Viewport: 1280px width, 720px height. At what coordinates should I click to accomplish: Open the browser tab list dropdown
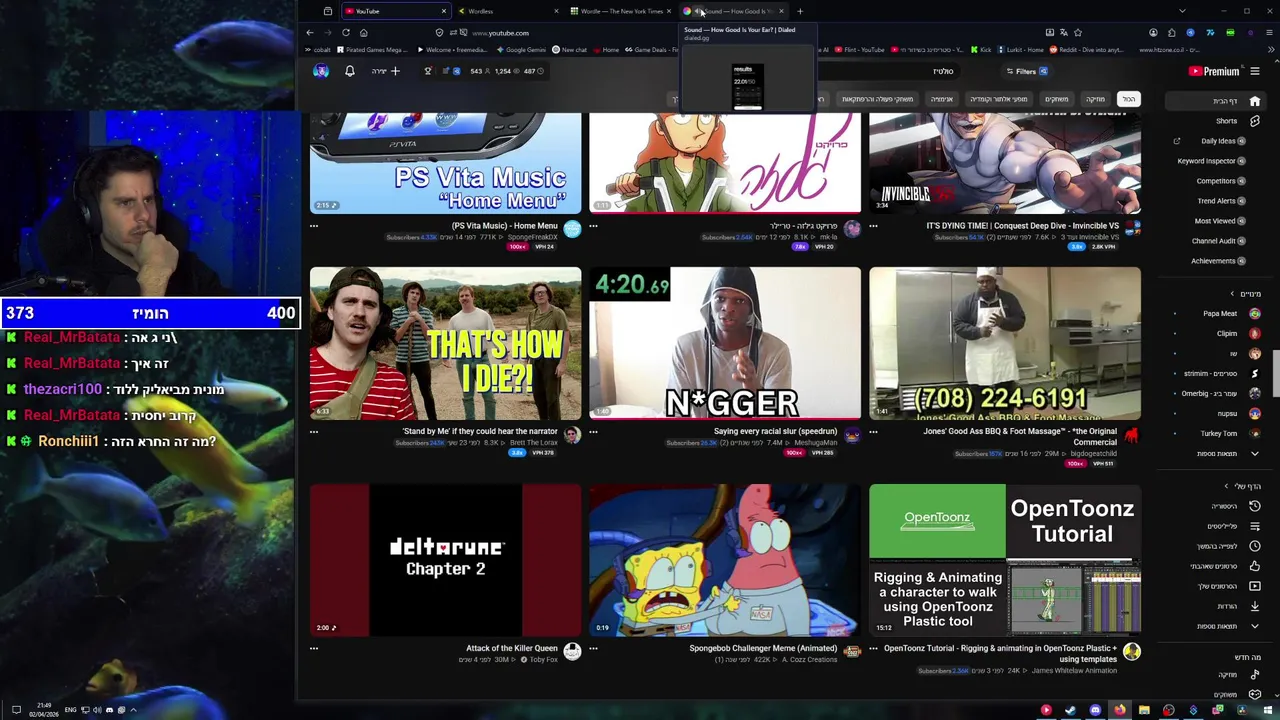click(x=1182, y=11)
